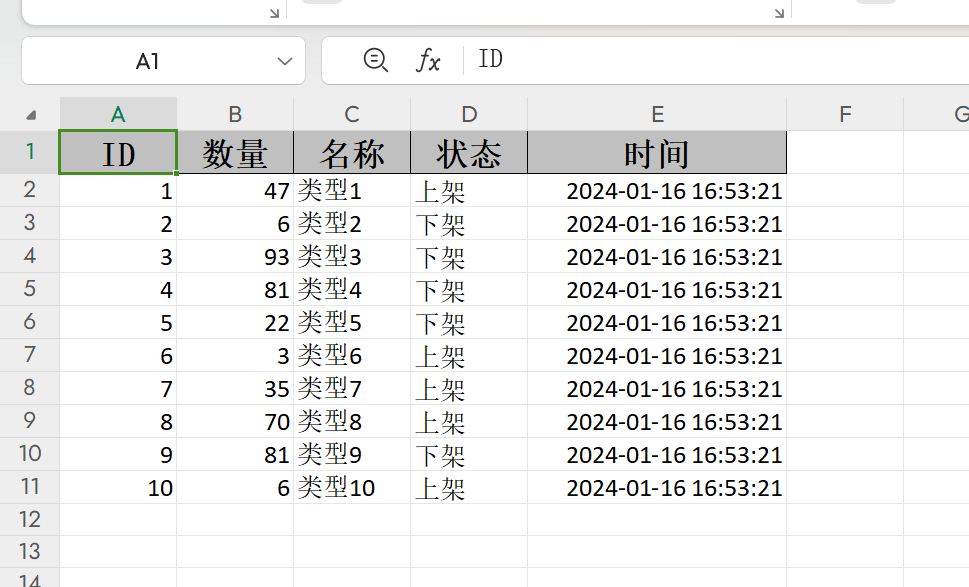
Task: Expand the ribbon group dialog launcher near column E
Action: point(779,13)
